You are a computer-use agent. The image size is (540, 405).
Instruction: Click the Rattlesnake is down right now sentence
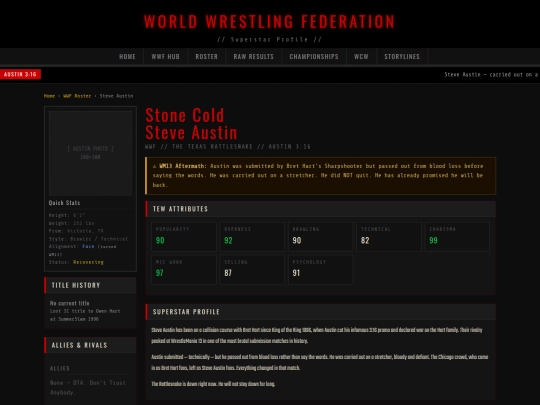(x=213, y=384)
